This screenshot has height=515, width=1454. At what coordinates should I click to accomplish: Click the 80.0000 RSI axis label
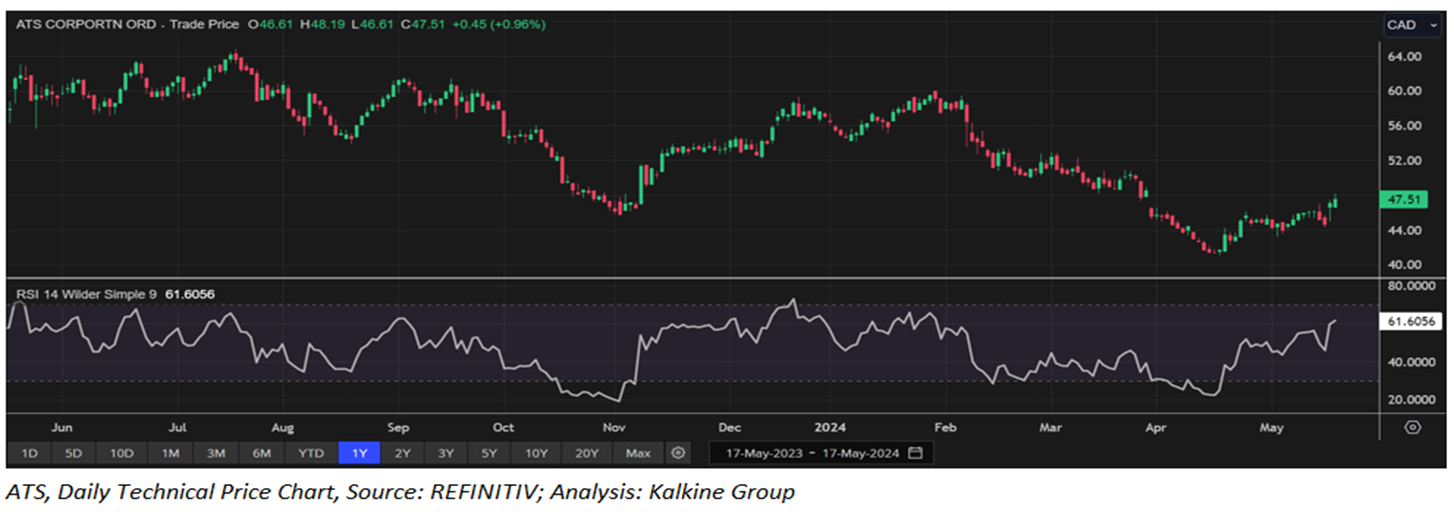pos(1411,286)
